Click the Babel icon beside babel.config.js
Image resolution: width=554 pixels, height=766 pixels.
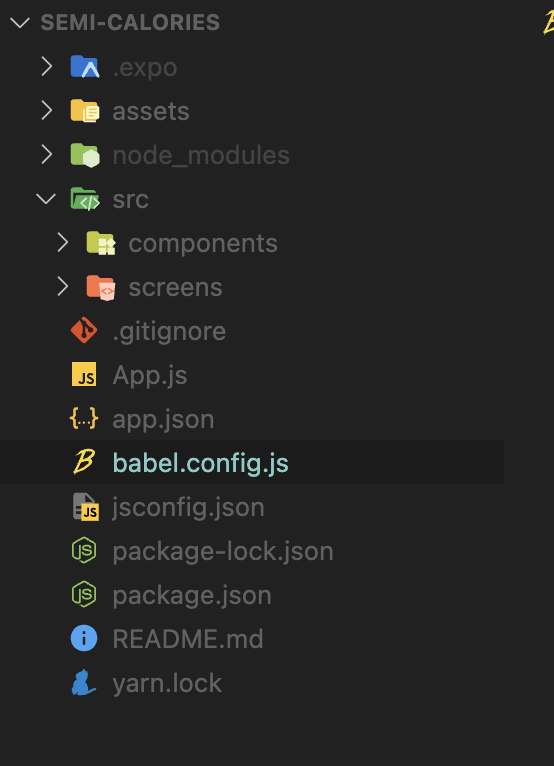84,462
